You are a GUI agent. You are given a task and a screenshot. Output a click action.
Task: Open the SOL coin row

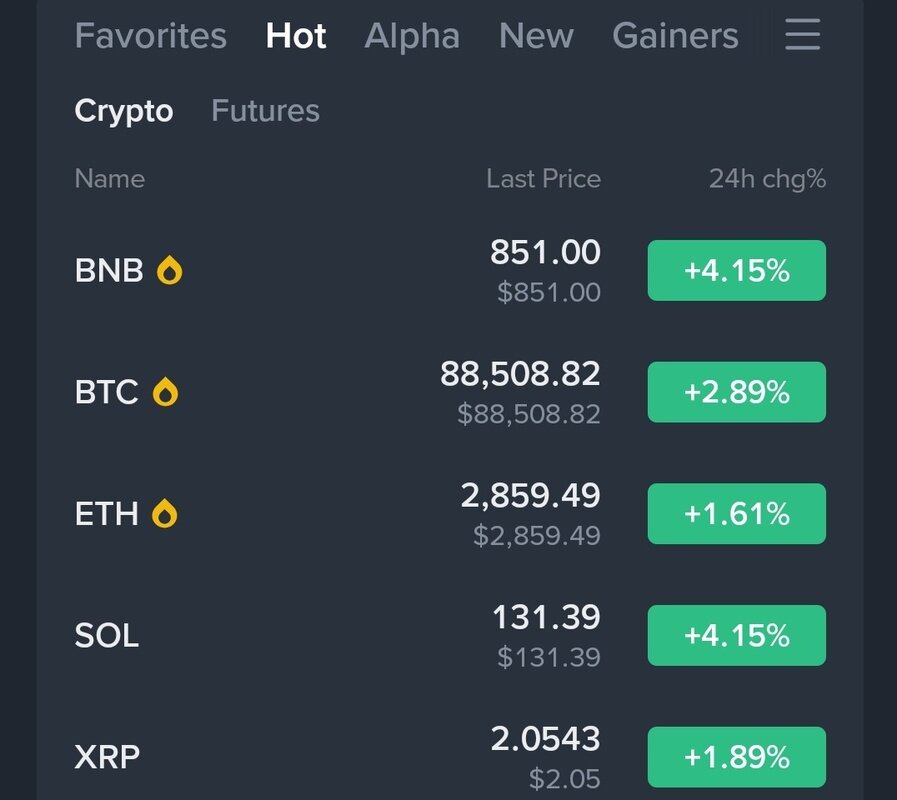[107, 636]
